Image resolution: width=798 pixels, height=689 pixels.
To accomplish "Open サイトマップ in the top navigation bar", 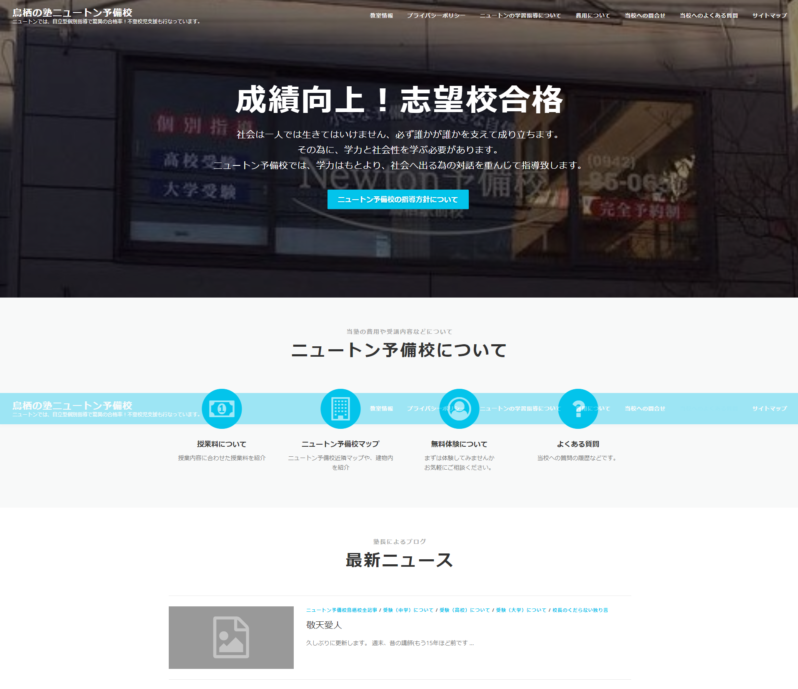I will 769,17.
